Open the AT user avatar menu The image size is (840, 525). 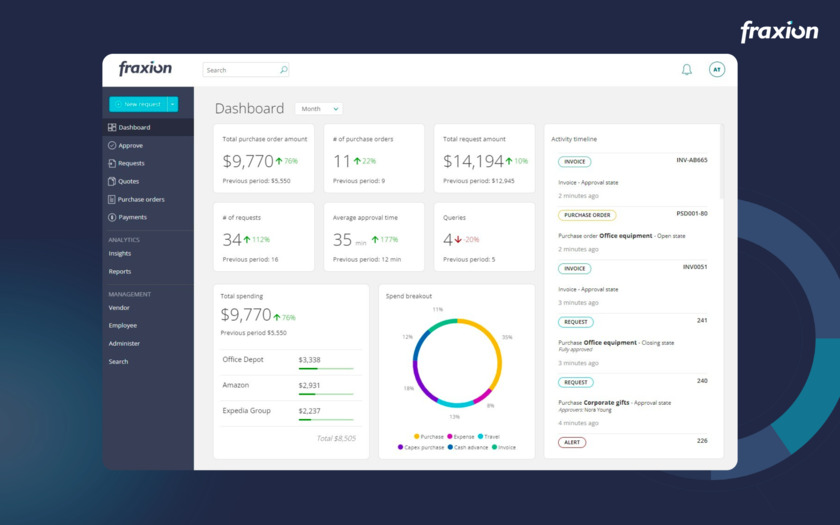click(717, 70)
